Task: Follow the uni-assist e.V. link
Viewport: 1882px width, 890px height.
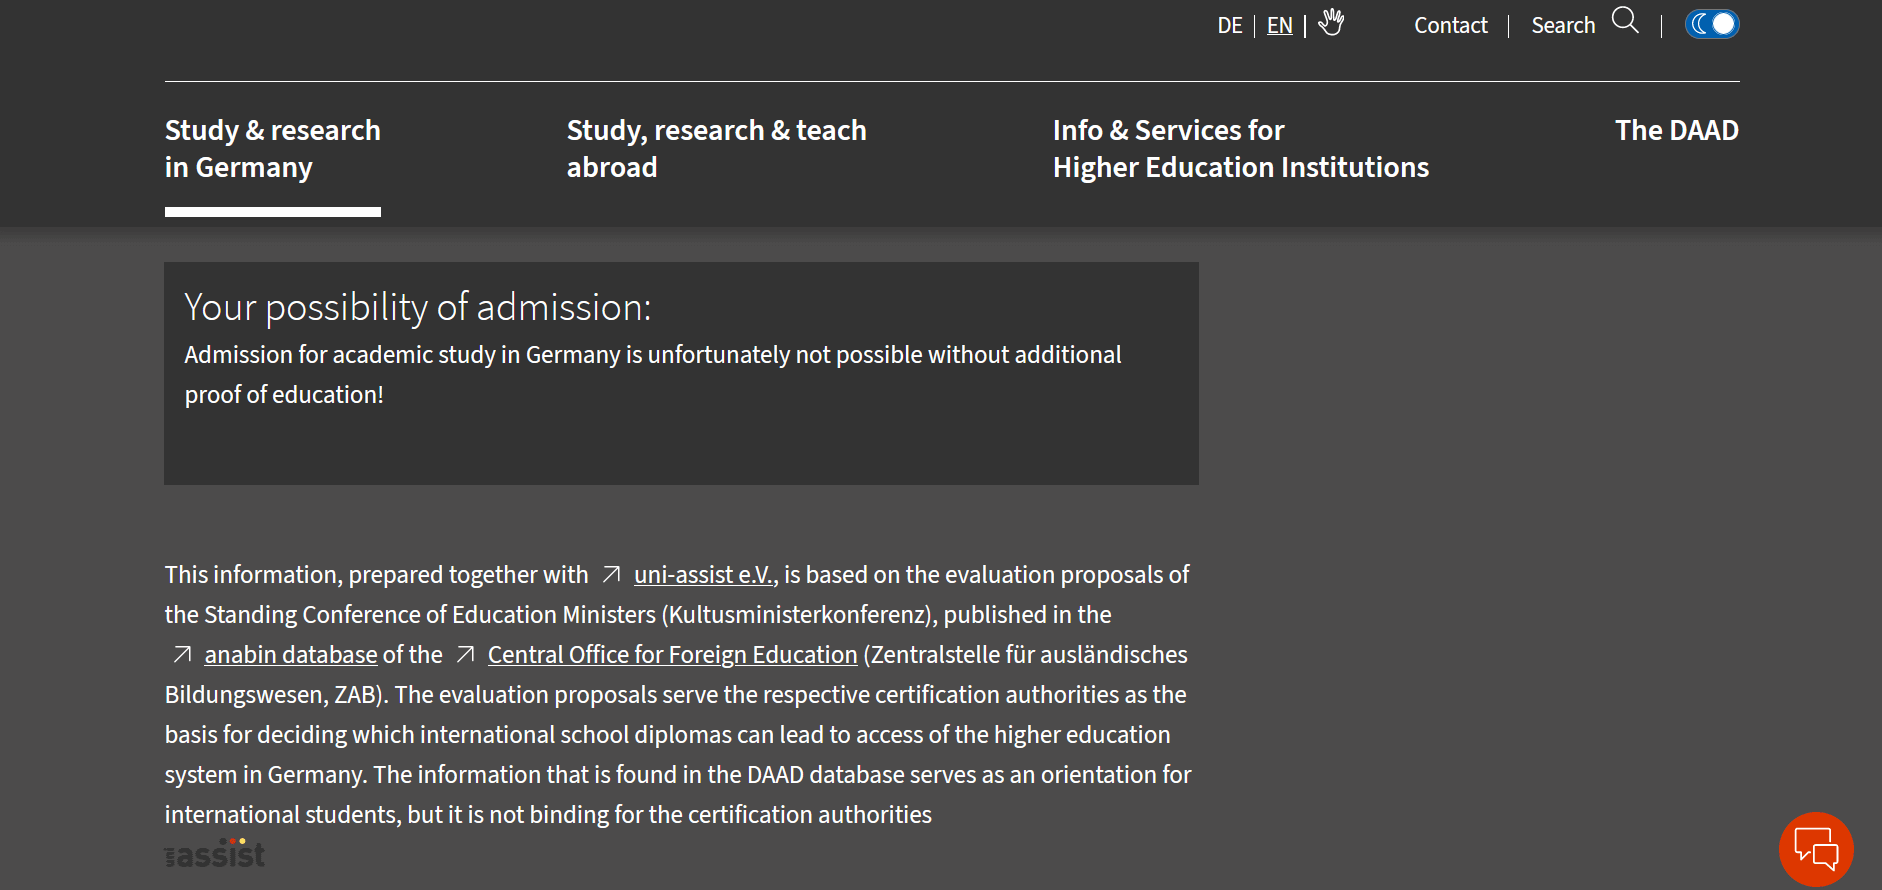Action: point(704,575)
